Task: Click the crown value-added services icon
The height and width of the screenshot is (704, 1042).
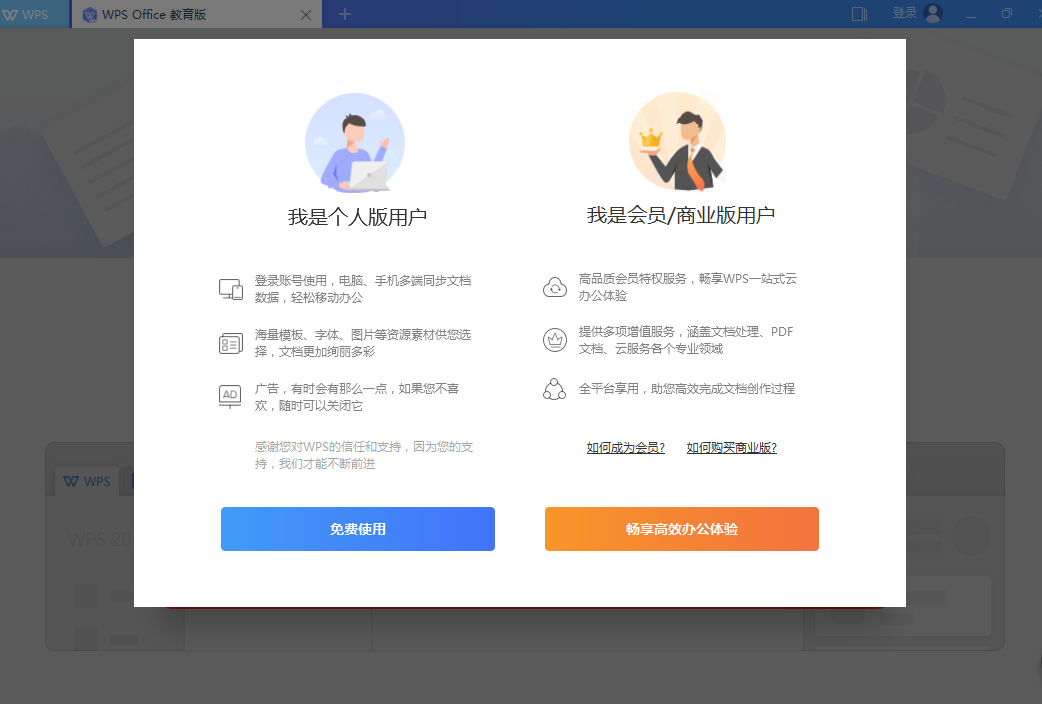Action: pos(555,340)
